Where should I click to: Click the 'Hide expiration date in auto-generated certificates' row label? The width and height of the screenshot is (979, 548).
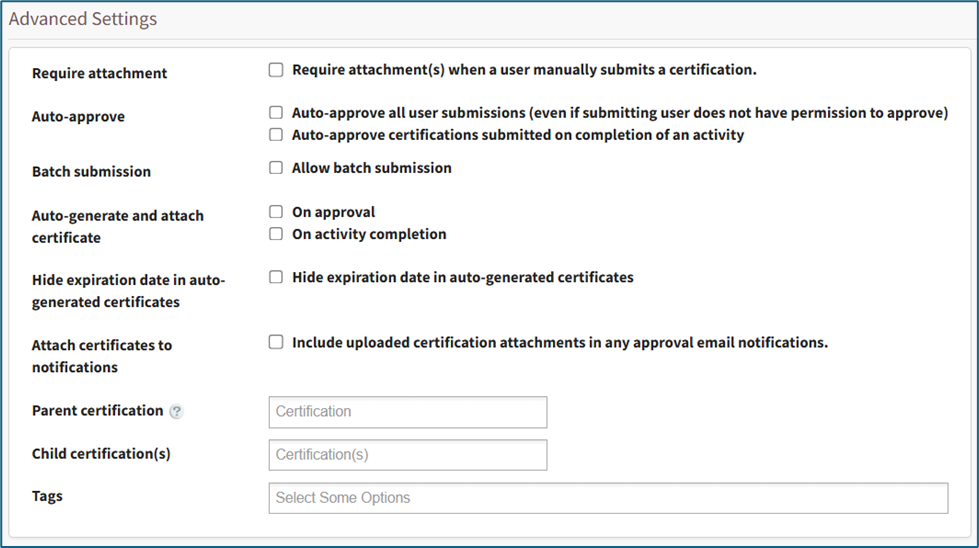pyautogui.click(x=128, y=291)
